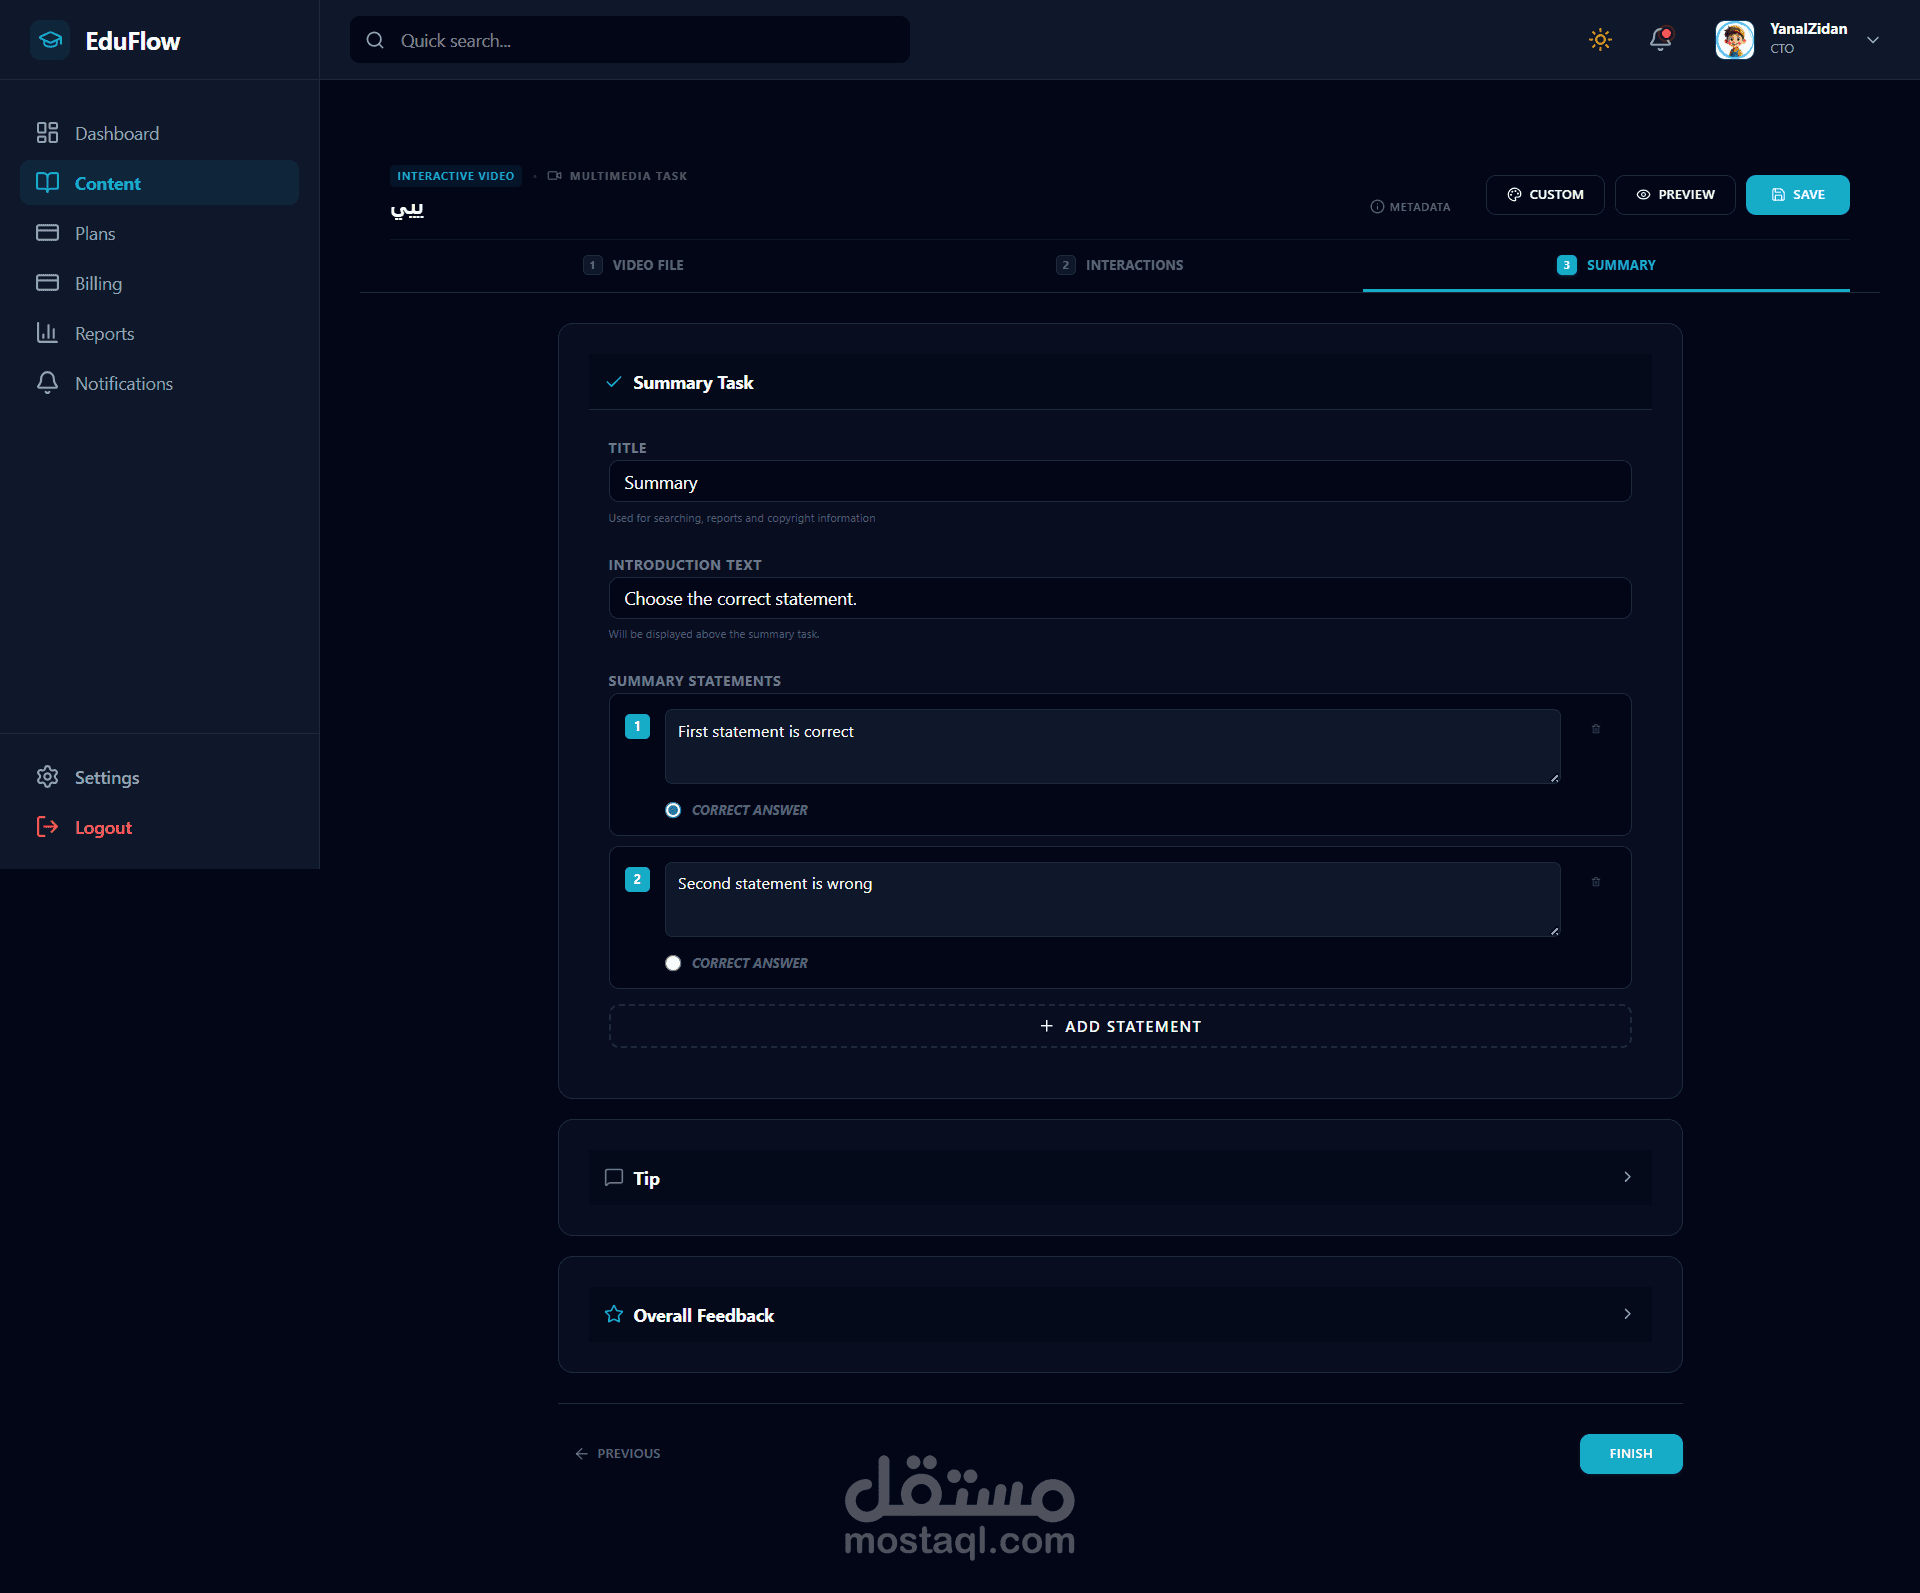The height and width of the screenshot is (1593, 1920).
Task: Switch to the Interactions step tab
Action: [1120, 265]
